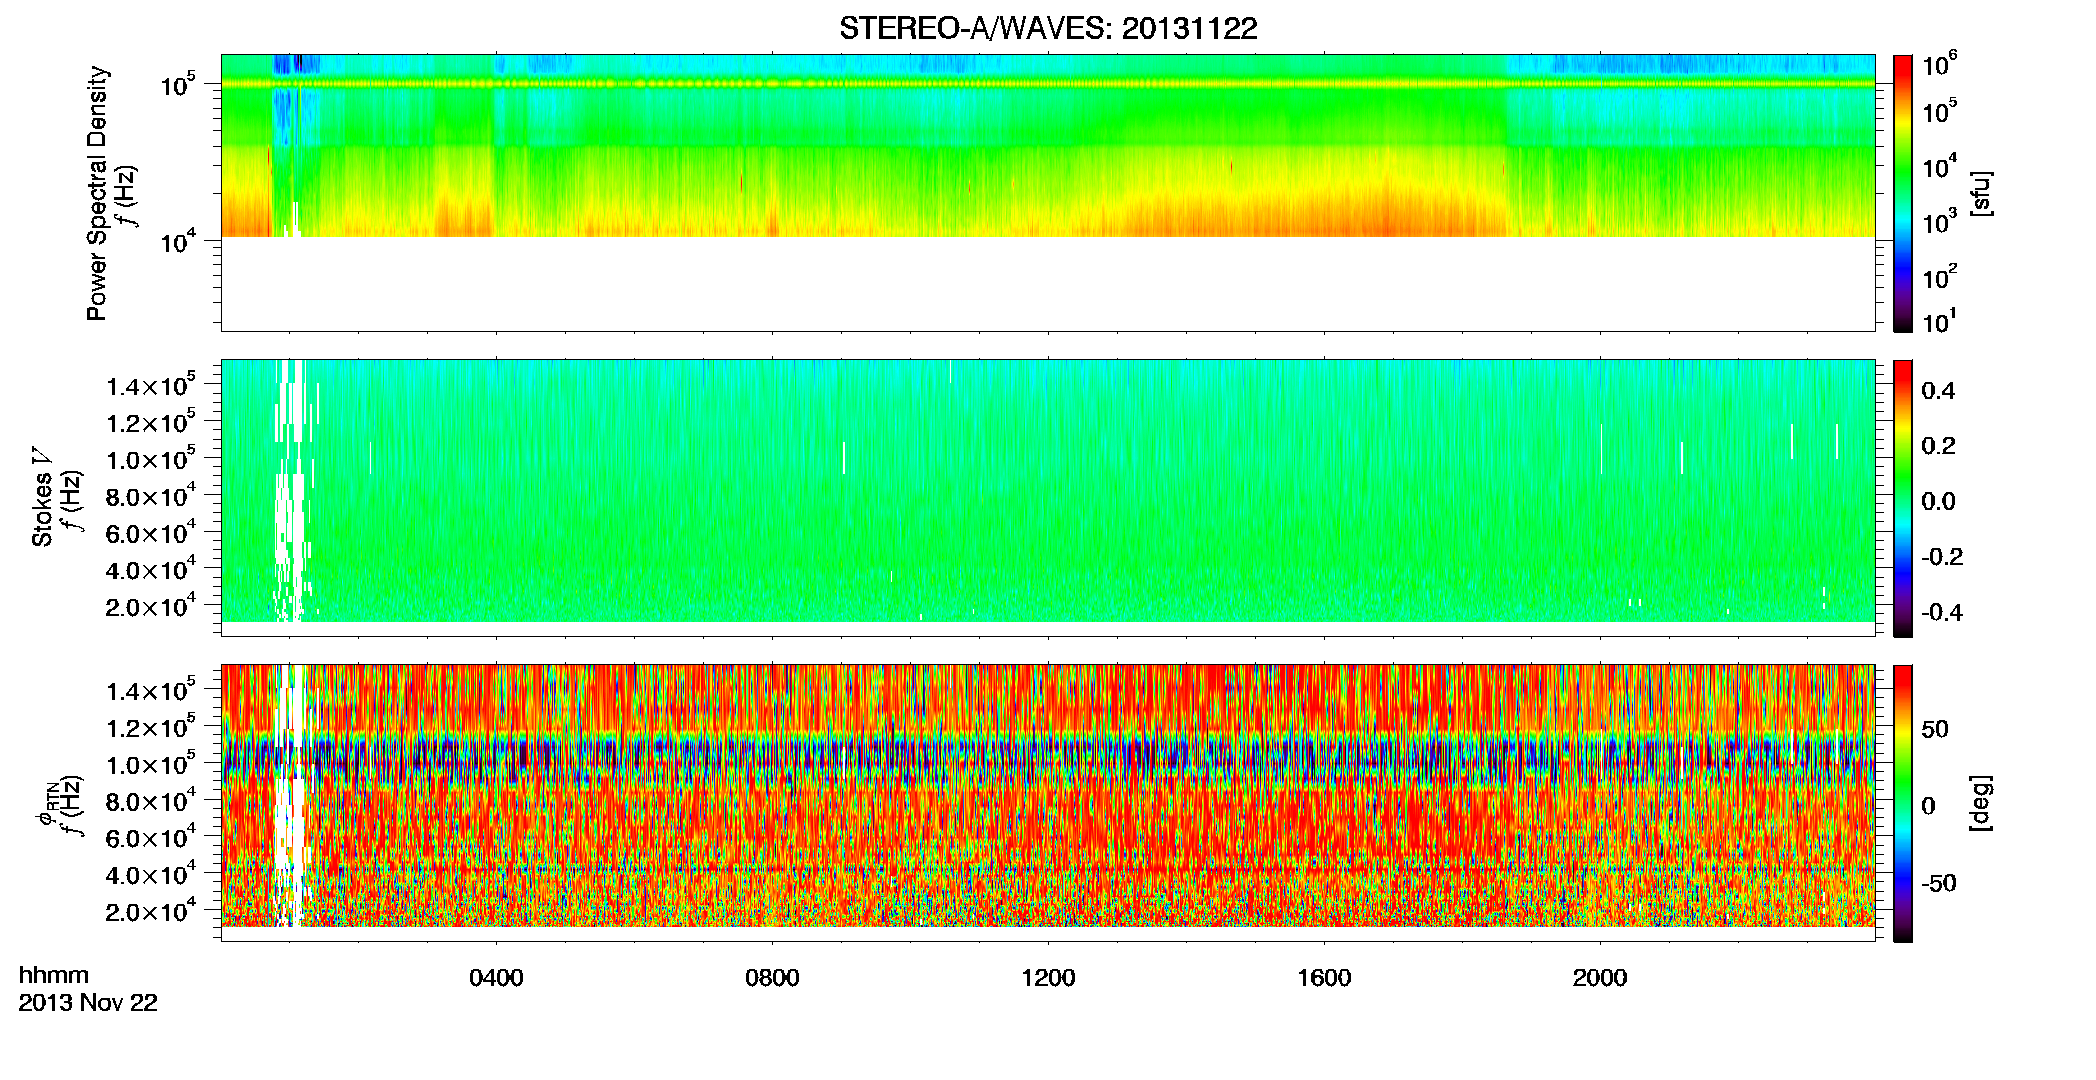Click the Stokes V axis label
Viewport: 2096px width, 1080px height.
[42, 497]
